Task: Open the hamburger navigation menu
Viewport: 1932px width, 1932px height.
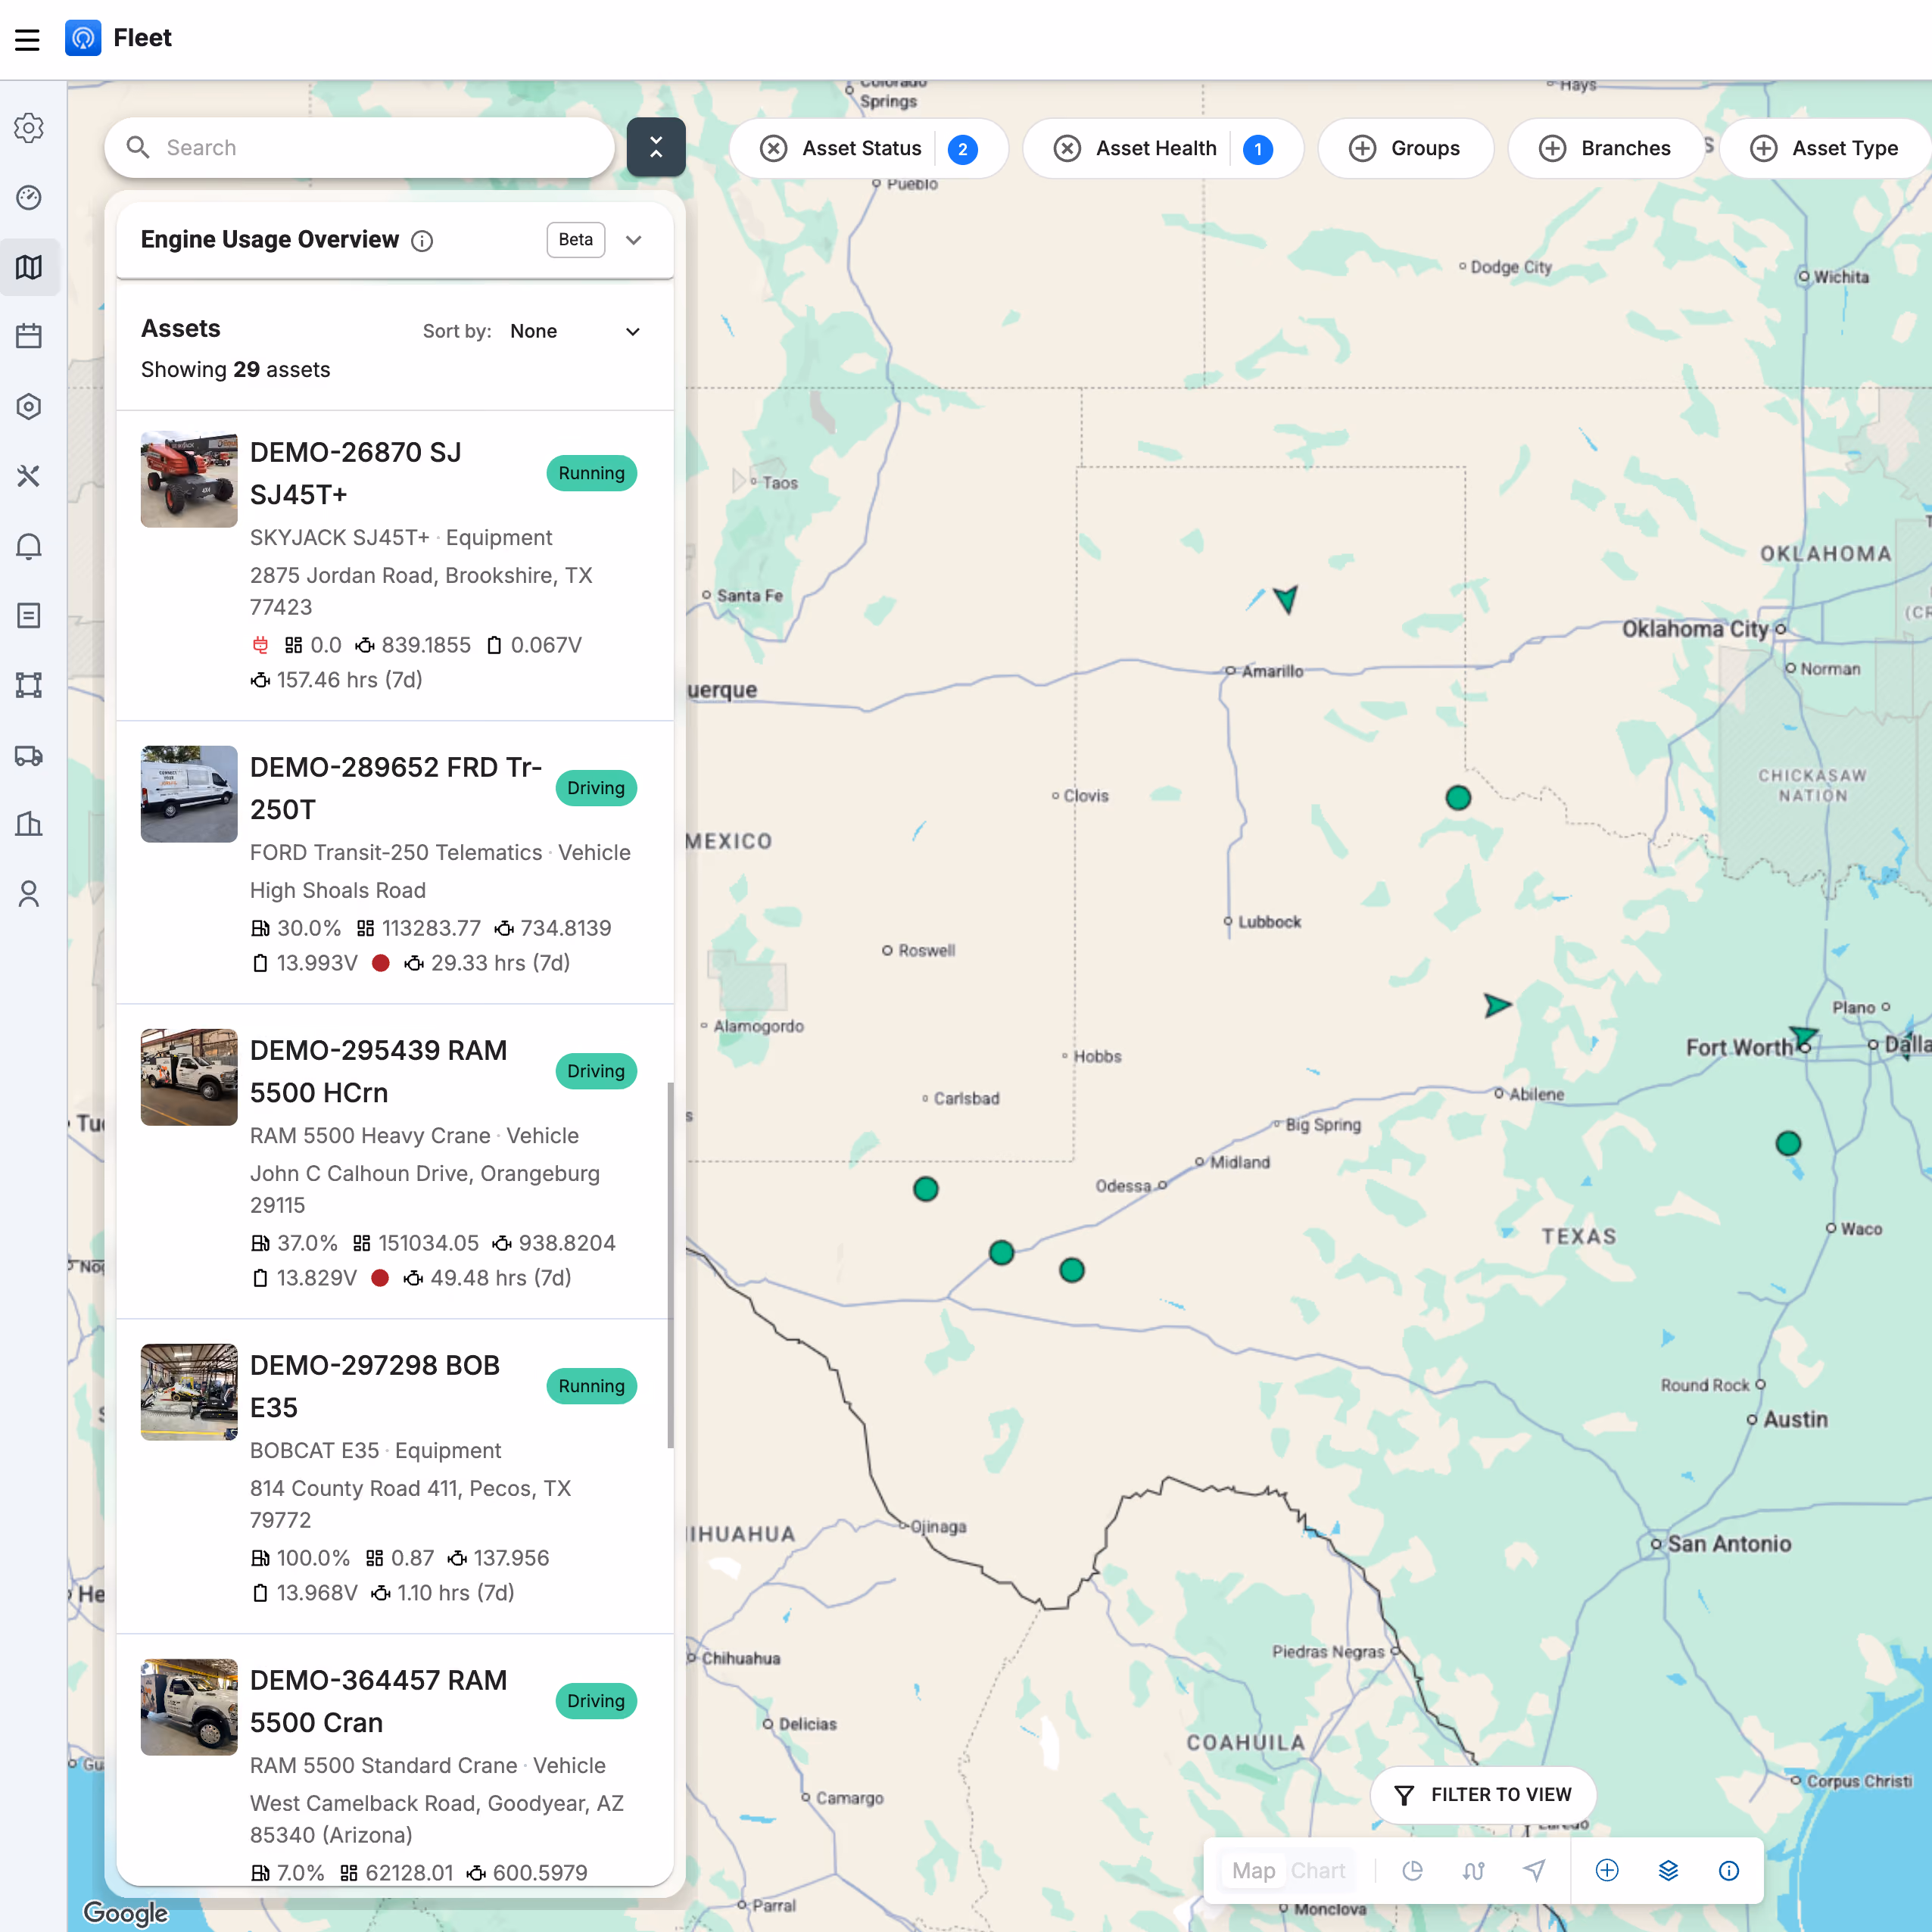Action: click(x=27, y=39)
